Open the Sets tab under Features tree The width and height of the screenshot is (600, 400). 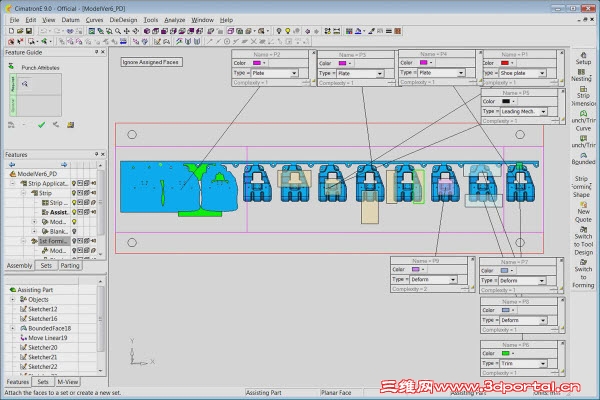(x=46, y=265)
